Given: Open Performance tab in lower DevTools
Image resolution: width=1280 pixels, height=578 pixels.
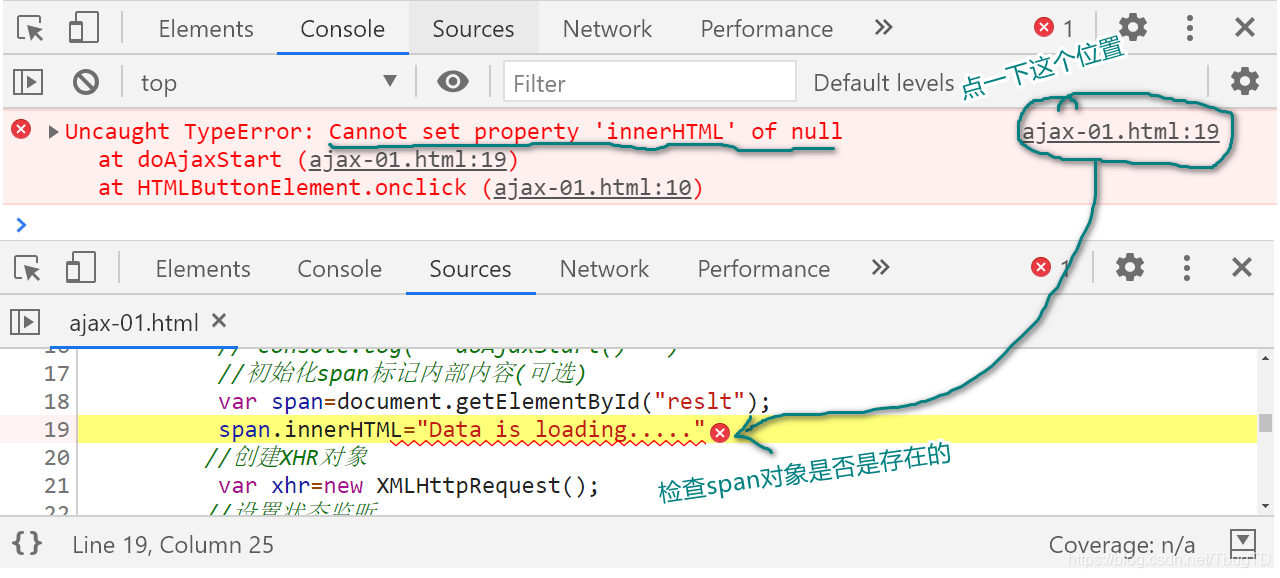Looking at the screenshot, I should (x=764, y=269).
